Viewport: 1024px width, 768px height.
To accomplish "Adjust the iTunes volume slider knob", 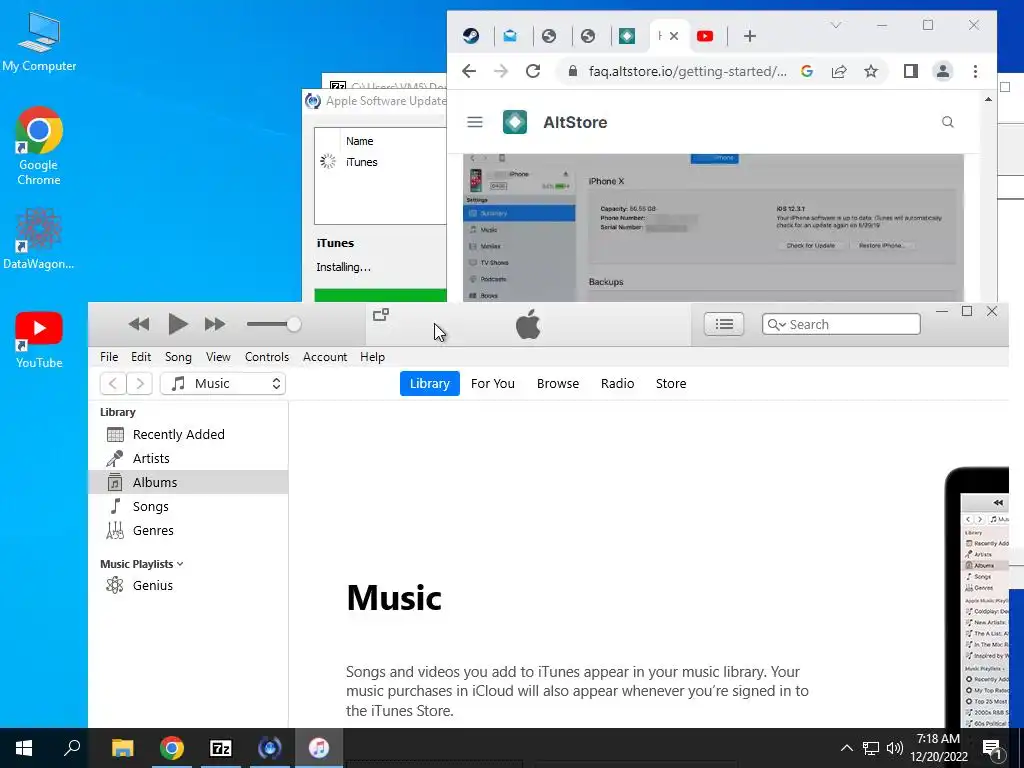I will [294, 324].
